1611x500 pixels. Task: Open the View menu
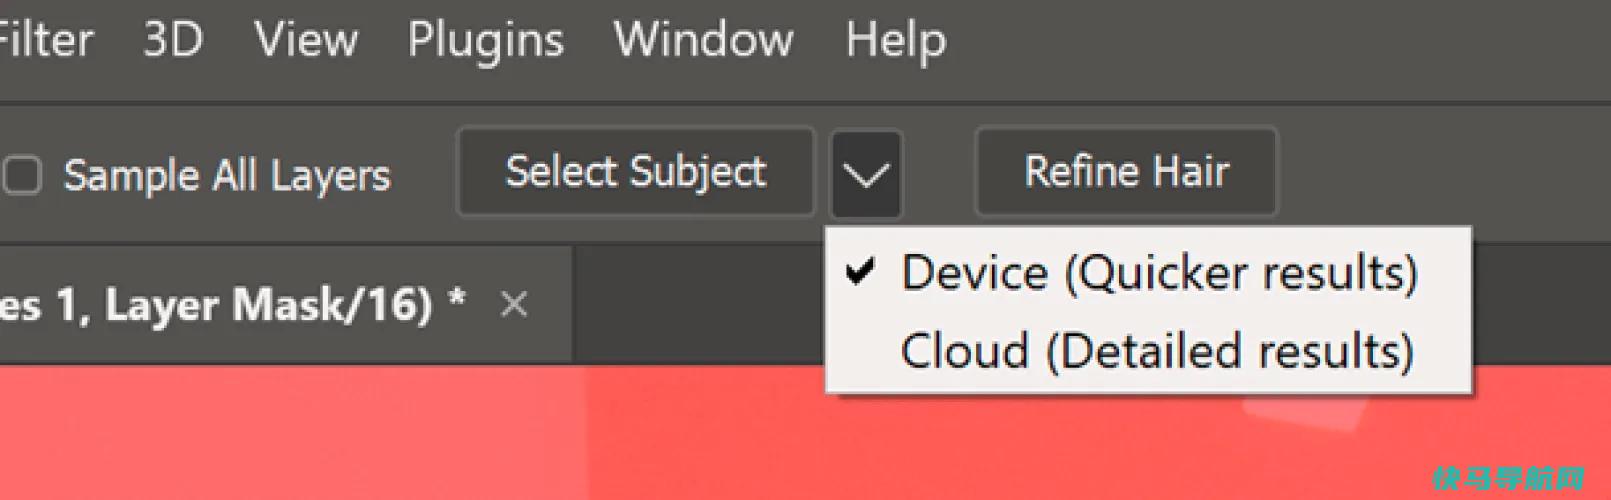[x=306, y=41]
